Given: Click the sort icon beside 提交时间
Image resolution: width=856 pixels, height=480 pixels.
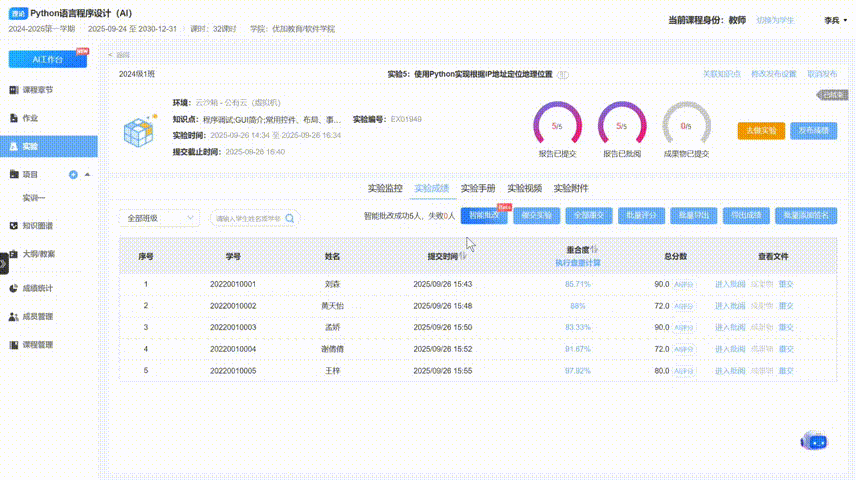Looking at the screenshot, I should click(x=462, y=255).
